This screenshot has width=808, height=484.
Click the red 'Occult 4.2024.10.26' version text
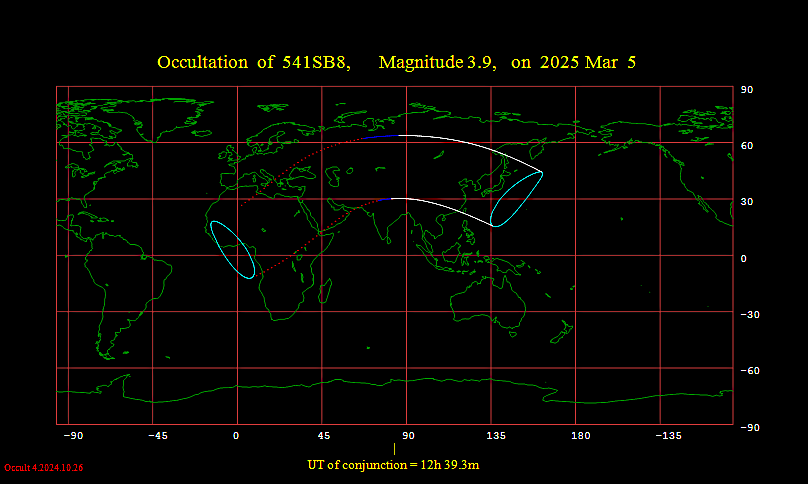click(x=43, y=468)
